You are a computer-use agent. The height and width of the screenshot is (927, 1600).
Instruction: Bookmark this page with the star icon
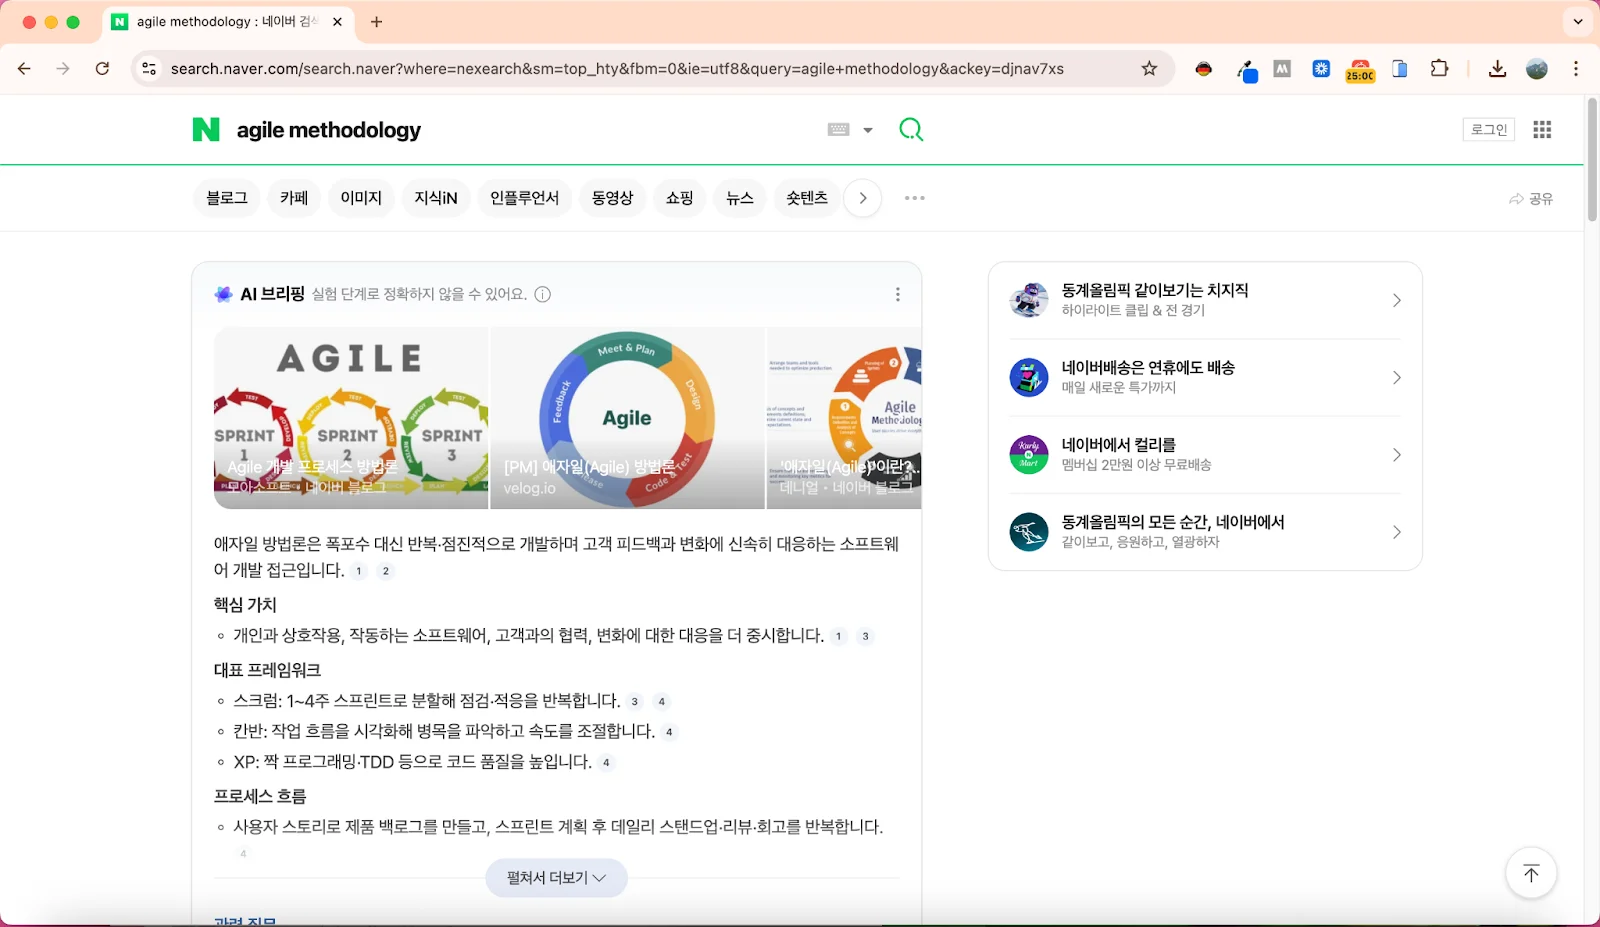coord(1149,68)
